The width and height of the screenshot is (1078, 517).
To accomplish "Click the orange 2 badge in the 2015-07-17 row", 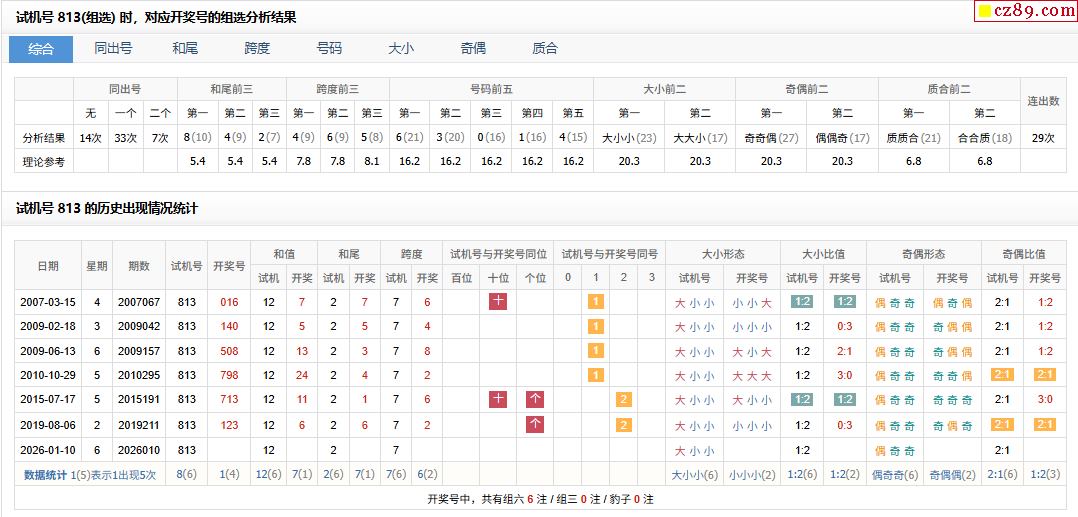I will point(623,399).
